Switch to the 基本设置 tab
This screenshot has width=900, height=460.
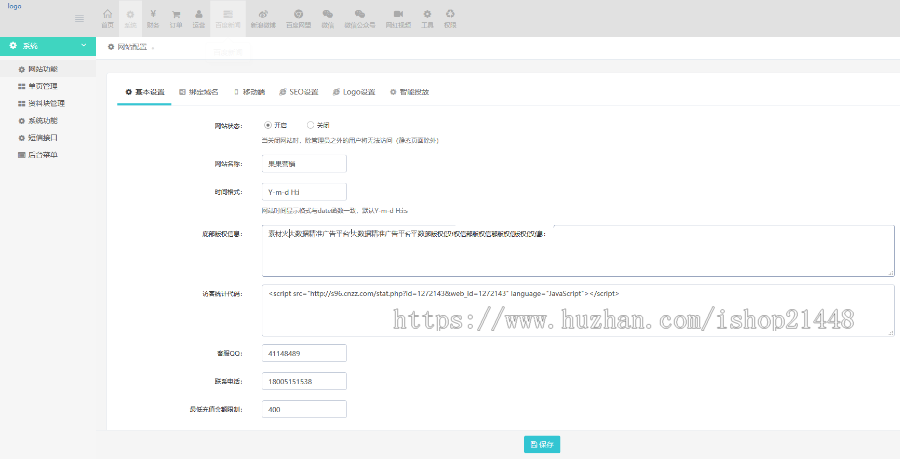[145, 92]
